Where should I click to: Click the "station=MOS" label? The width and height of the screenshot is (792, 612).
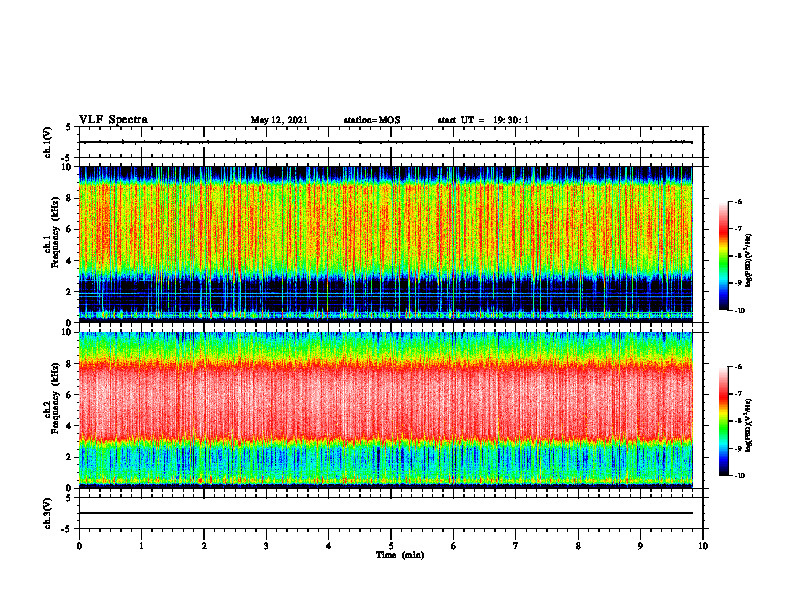pos(372,120)
